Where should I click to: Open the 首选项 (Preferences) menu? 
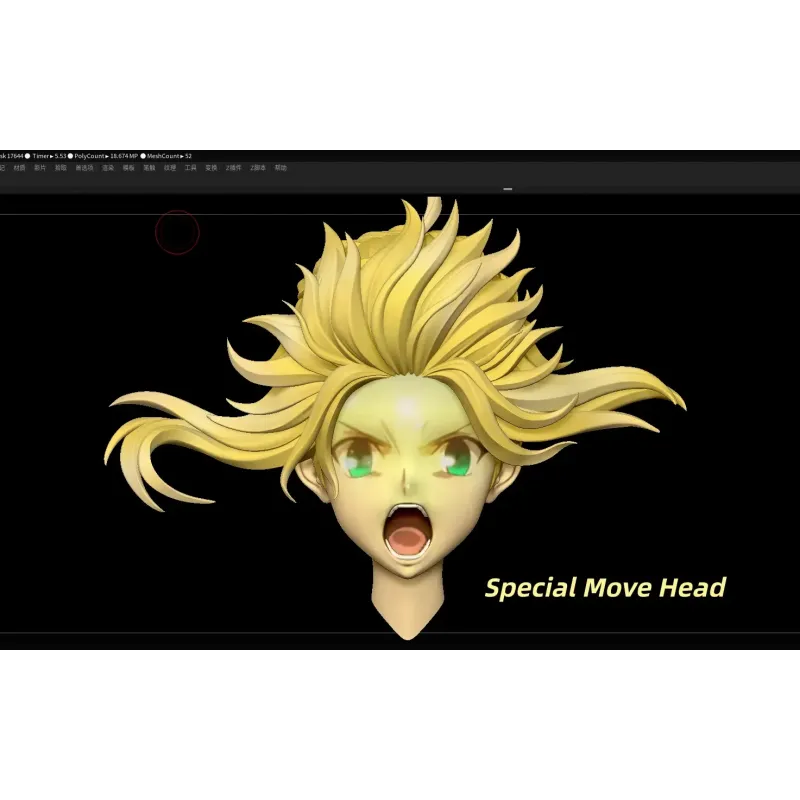85,168
